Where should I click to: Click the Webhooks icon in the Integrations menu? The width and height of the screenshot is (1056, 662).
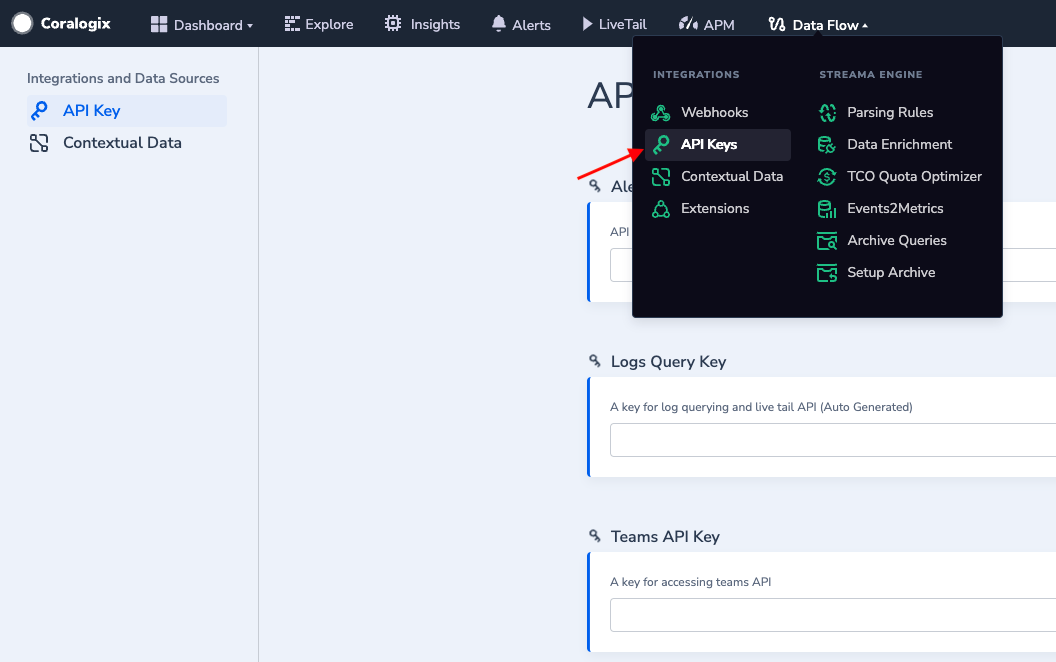coord(660,113)
